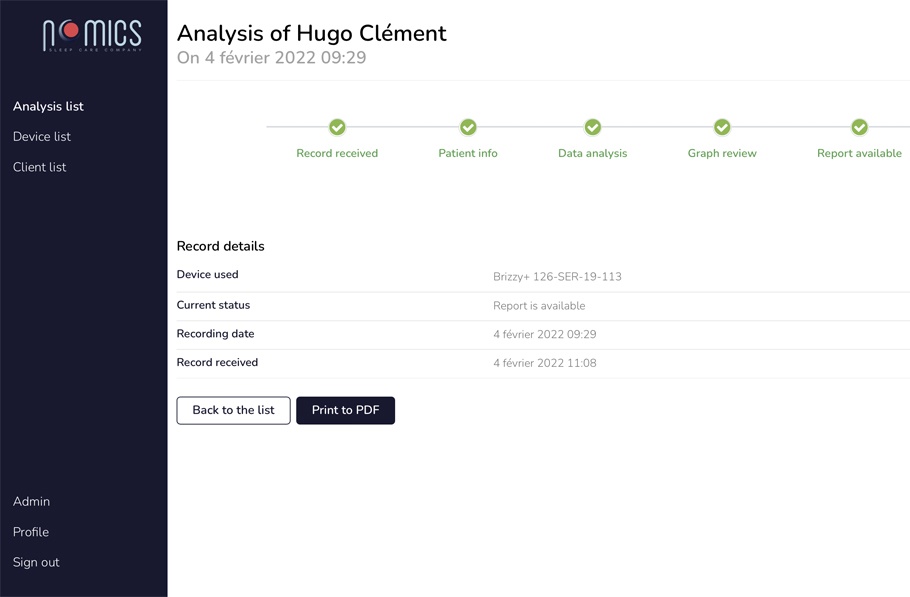
Task: Select the Data analysis step label
Action: 593,153
